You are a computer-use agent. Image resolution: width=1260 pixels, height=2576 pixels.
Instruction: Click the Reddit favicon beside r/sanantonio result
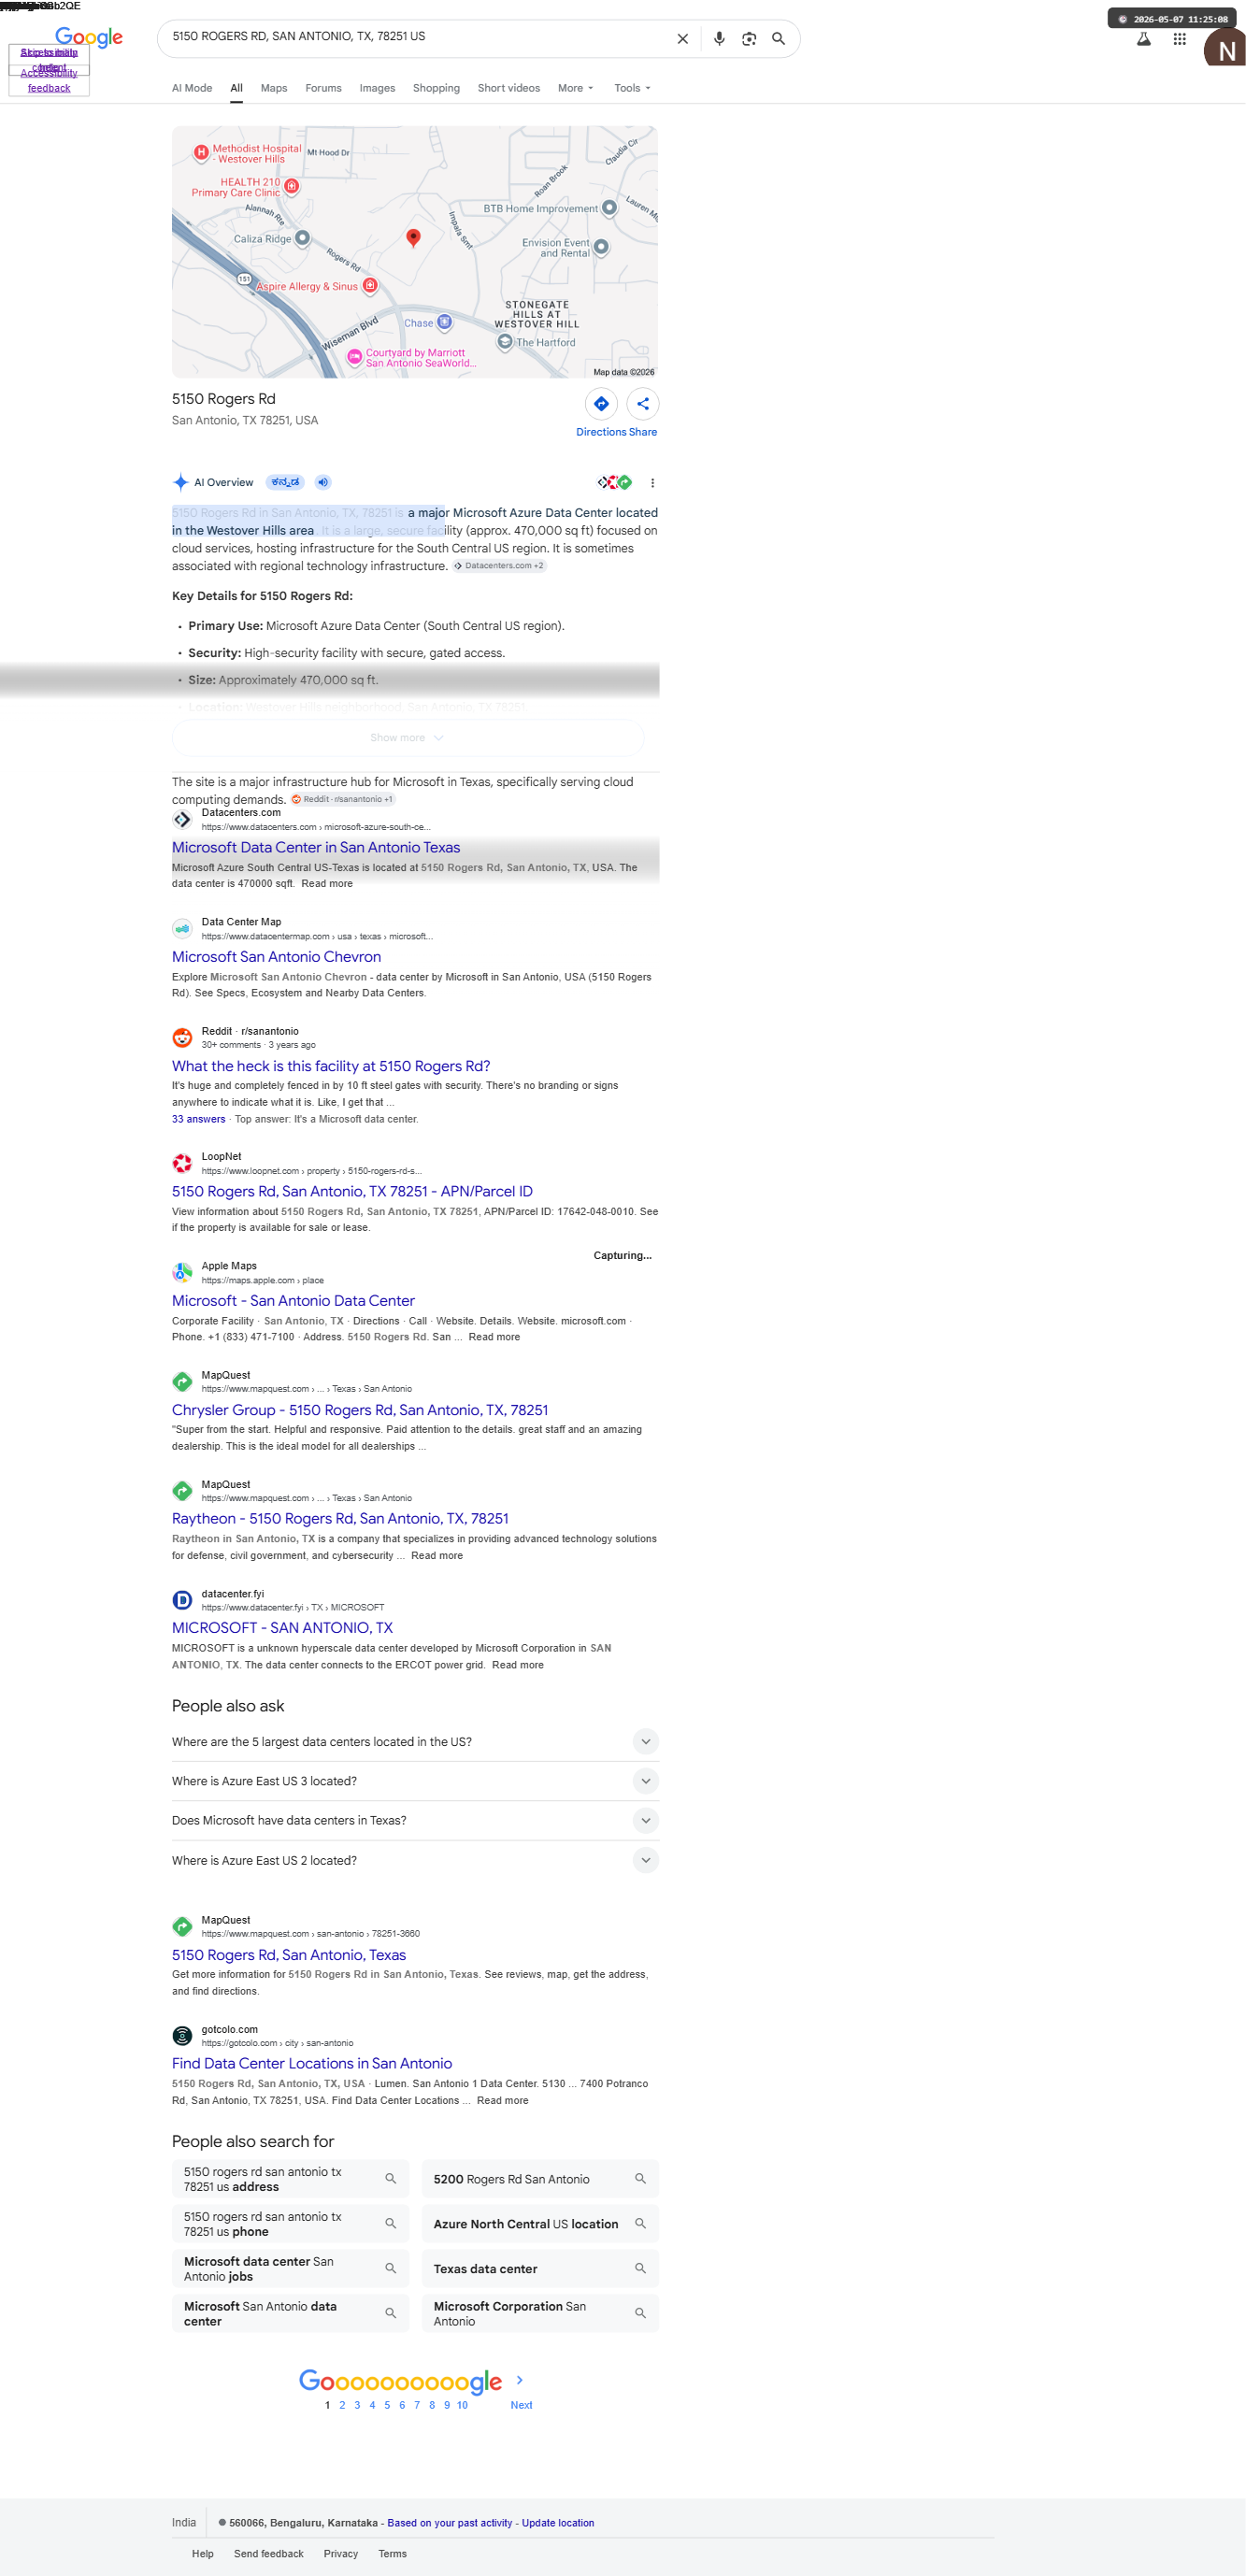[x=182, y=1038]
